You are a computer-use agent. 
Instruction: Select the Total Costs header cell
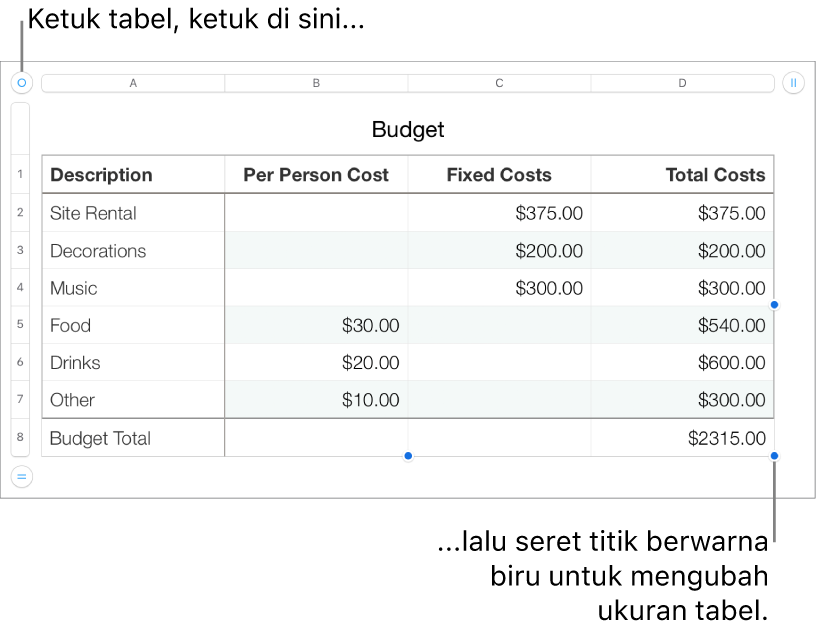(x=682, y=175)
